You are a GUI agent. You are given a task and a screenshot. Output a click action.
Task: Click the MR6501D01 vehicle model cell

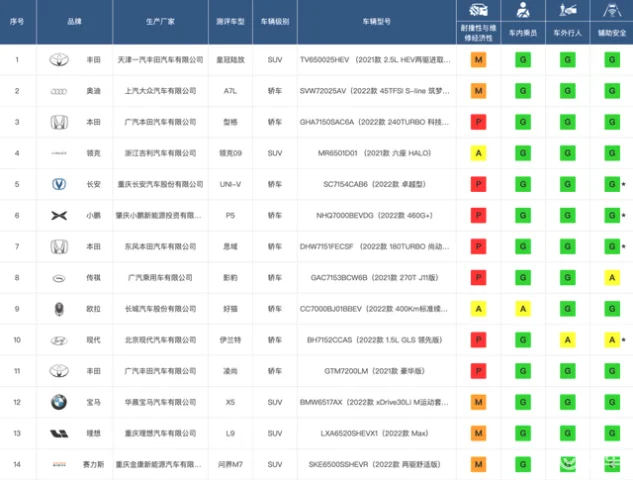point(375,153)
